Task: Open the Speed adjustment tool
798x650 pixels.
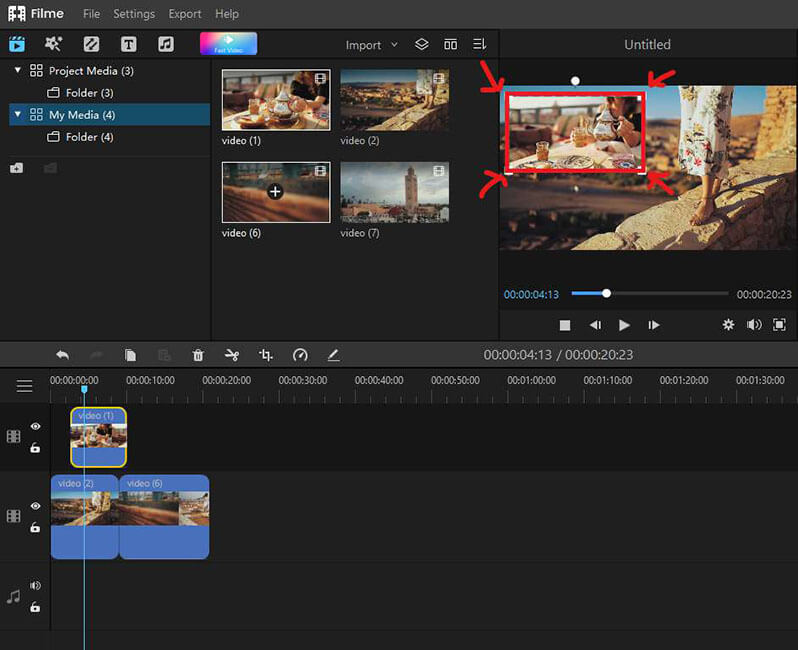Action: (x=300, y=355)
